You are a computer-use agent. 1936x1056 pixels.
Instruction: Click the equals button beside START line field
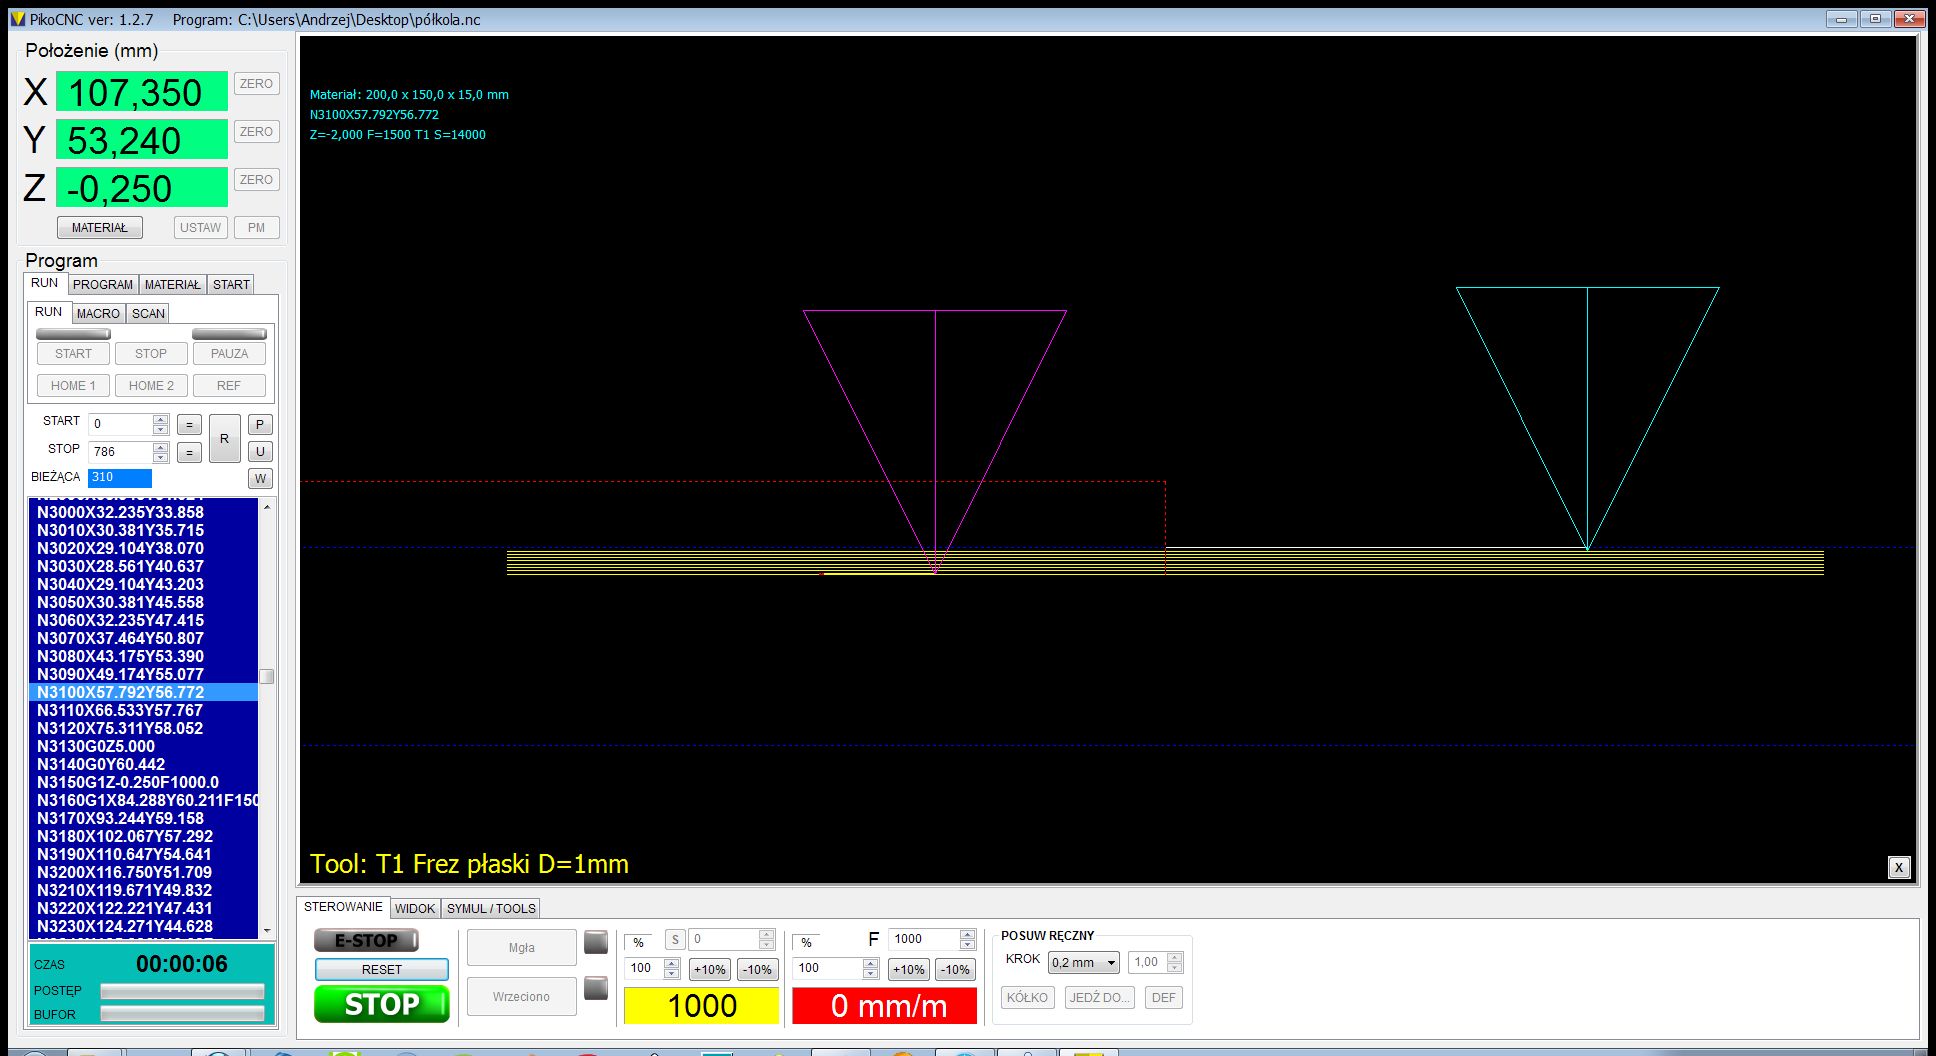[189, 425]
